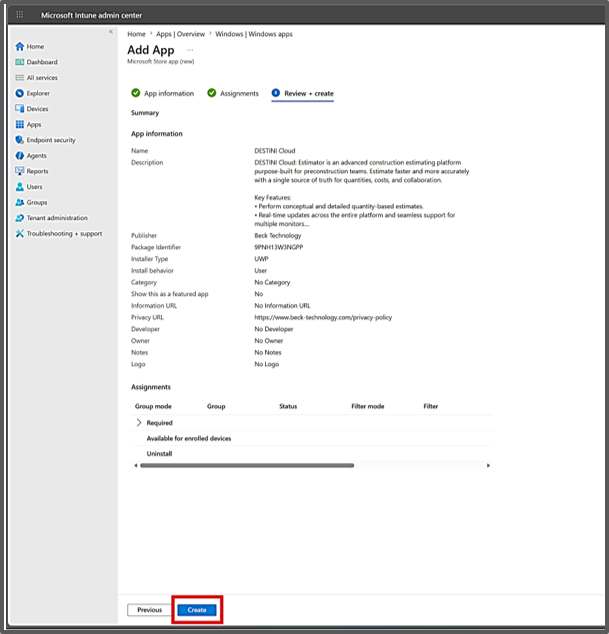
Task: Click the Group column header
Action: (x=216, y=406)
